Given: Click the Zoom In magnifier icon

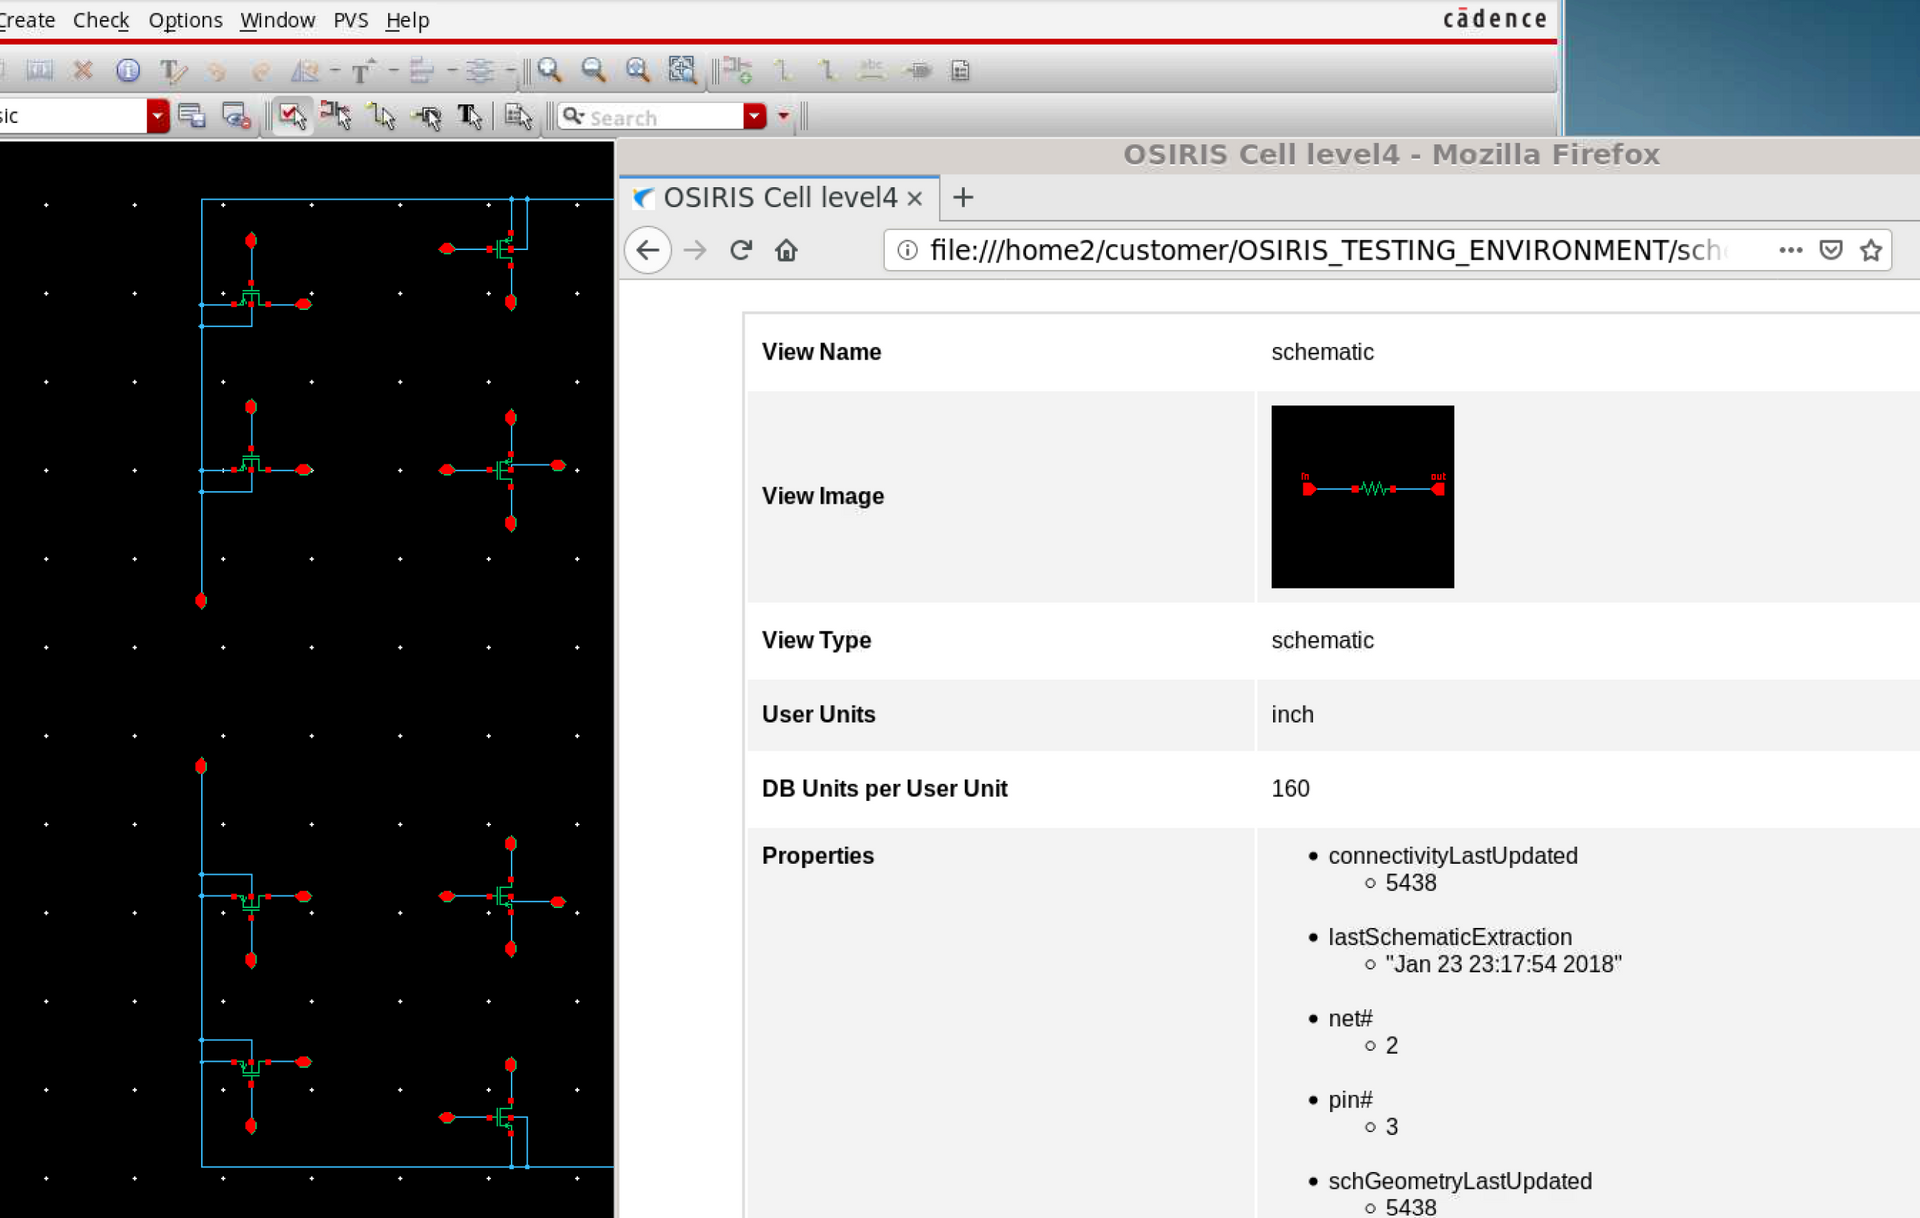Looking at the screenshot, I should [549, 70].
